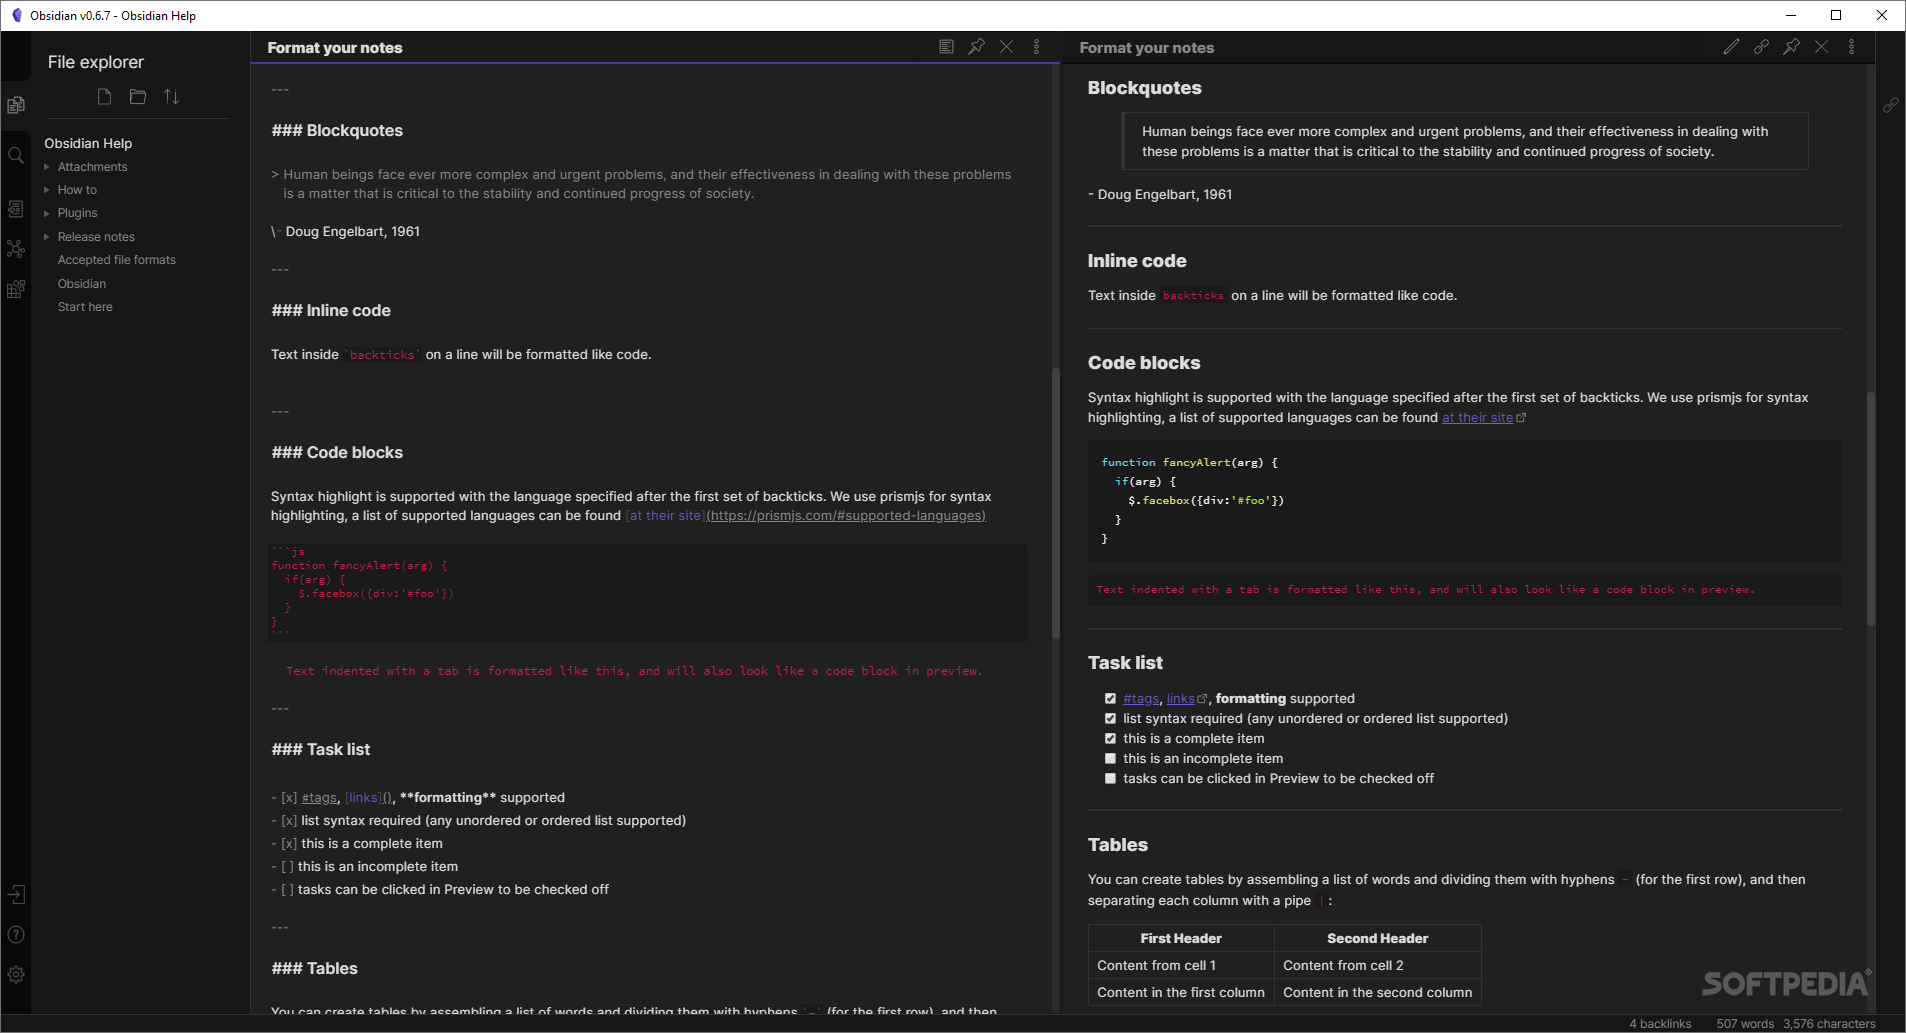1906x1033 pixels.
Task: Switch preview pane to edit mode
Action: (1731, 47)
